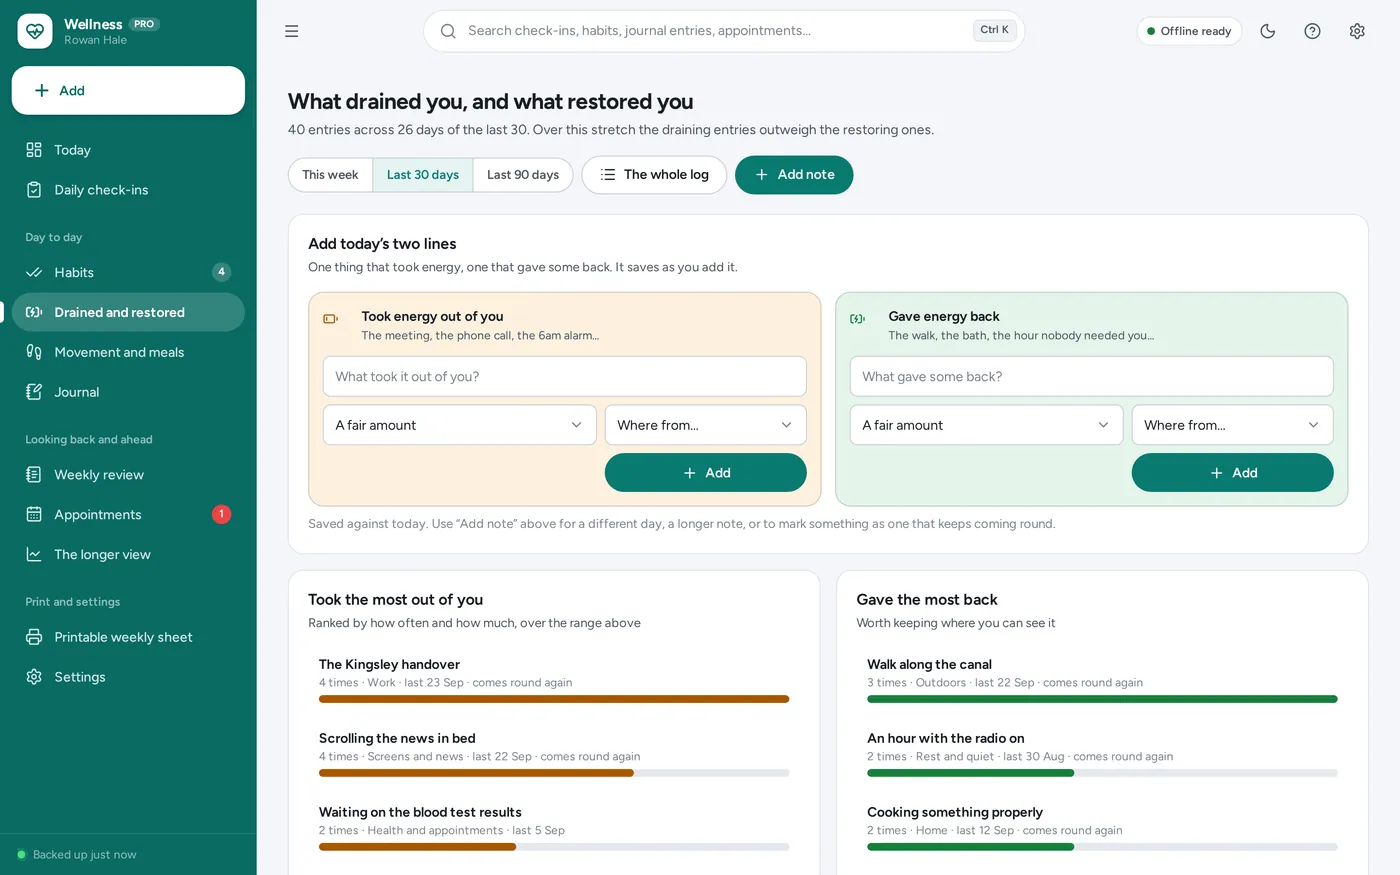Screen dimensions: 1400x875
Task: Open Drained and restored sidebar item
Action: pos(128,312)
